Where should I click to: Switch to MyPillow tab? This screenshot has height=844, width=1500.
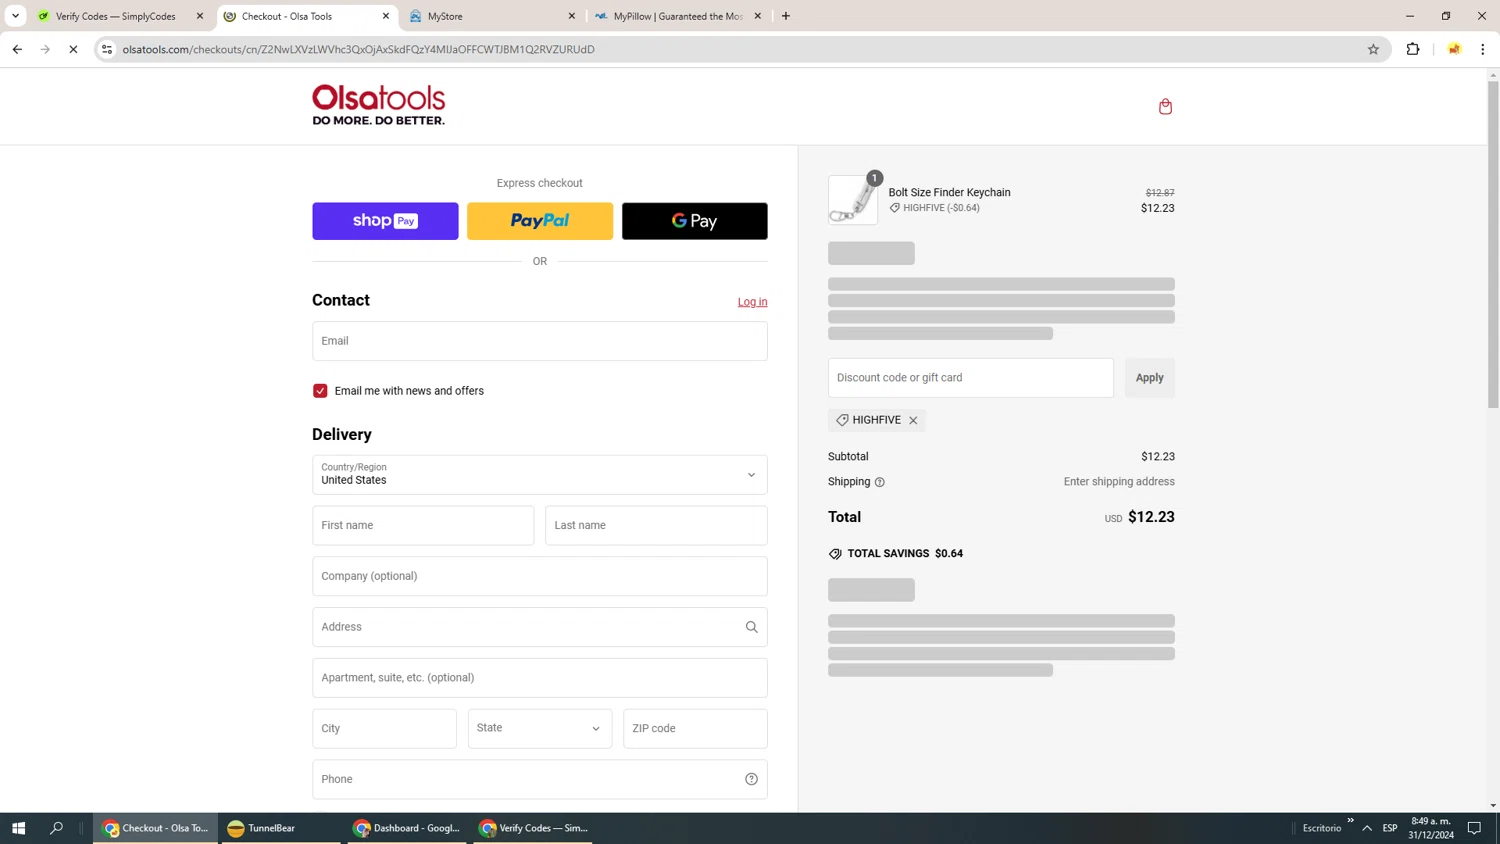click(678, 16)
